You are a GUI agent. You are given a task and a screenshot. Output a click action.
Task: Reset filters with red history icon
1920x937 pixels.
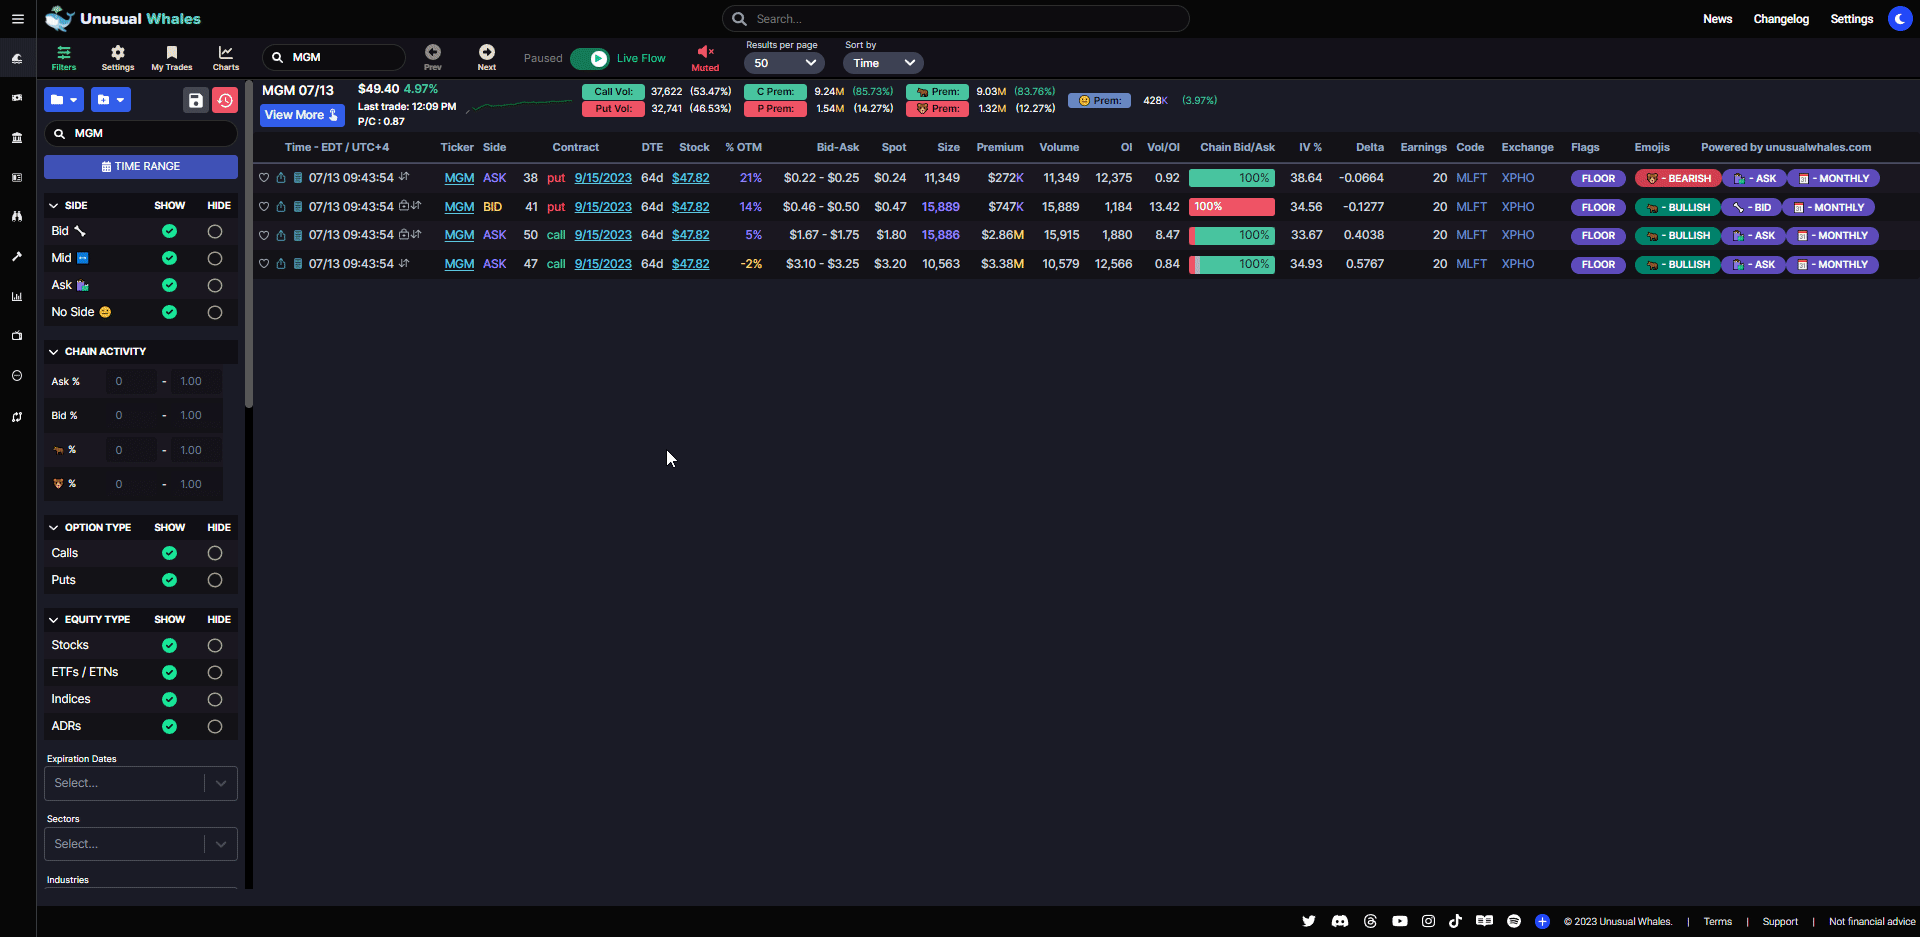pos(226,100)
